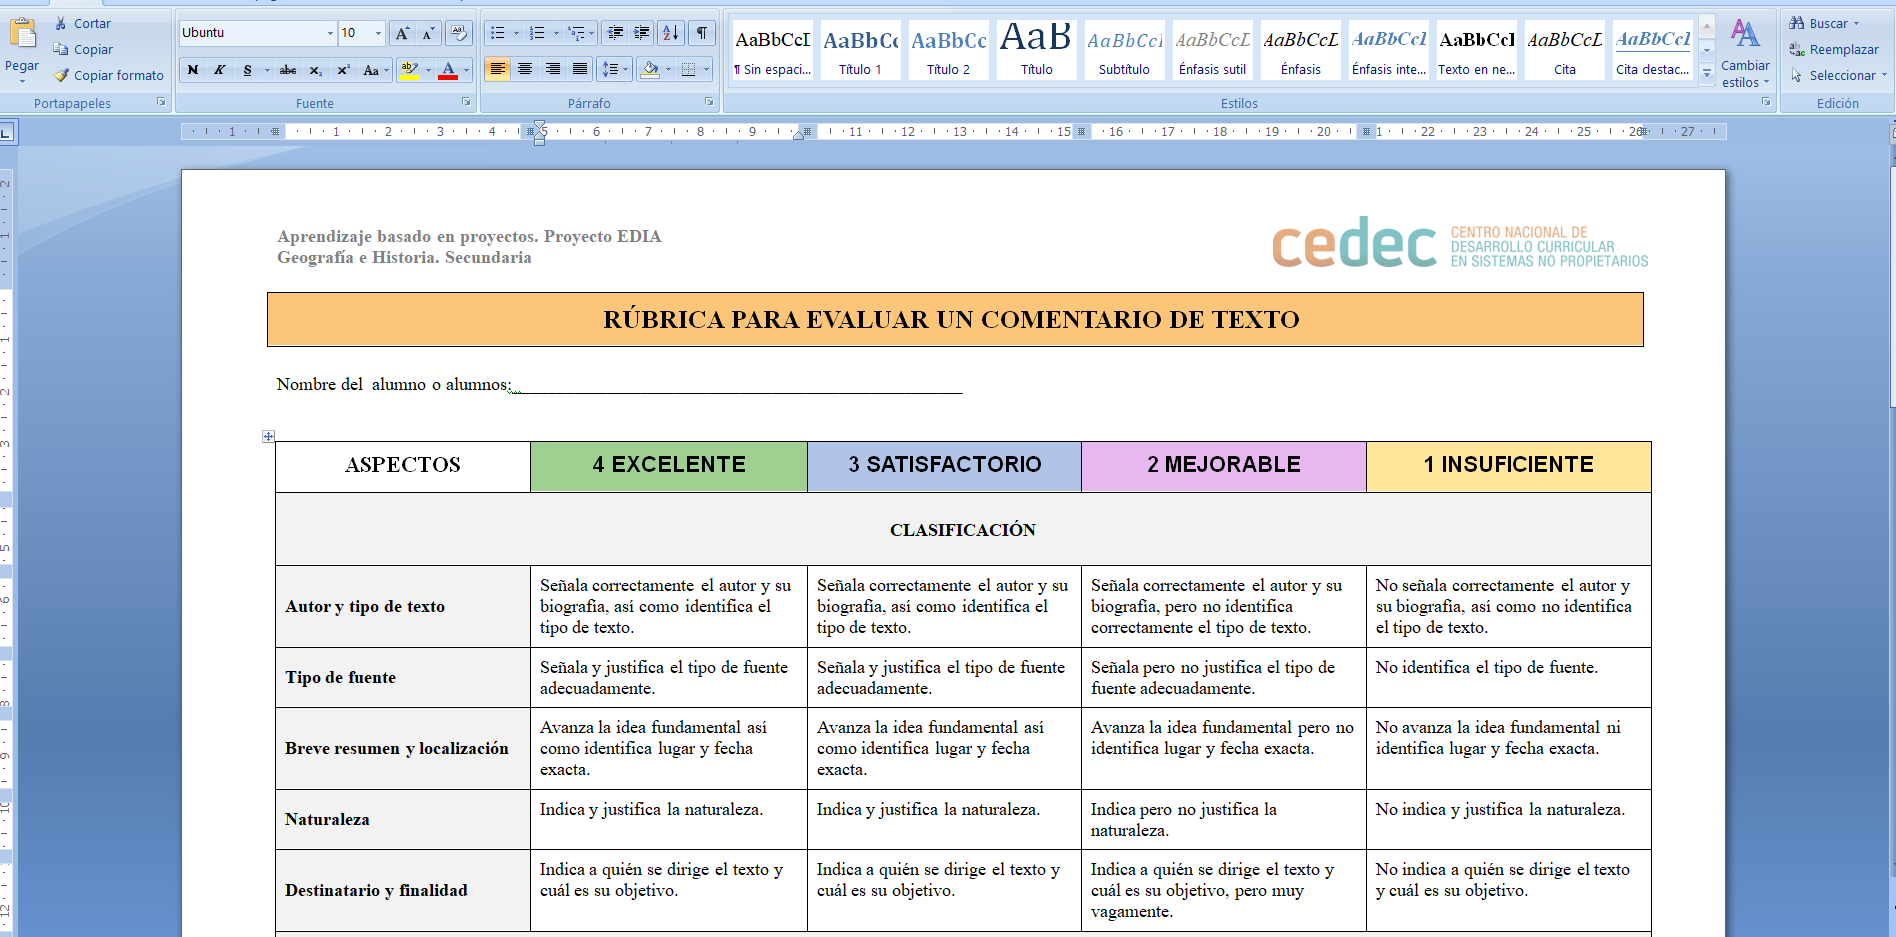
Task: Click the increase indent icon
Action: 642,33
